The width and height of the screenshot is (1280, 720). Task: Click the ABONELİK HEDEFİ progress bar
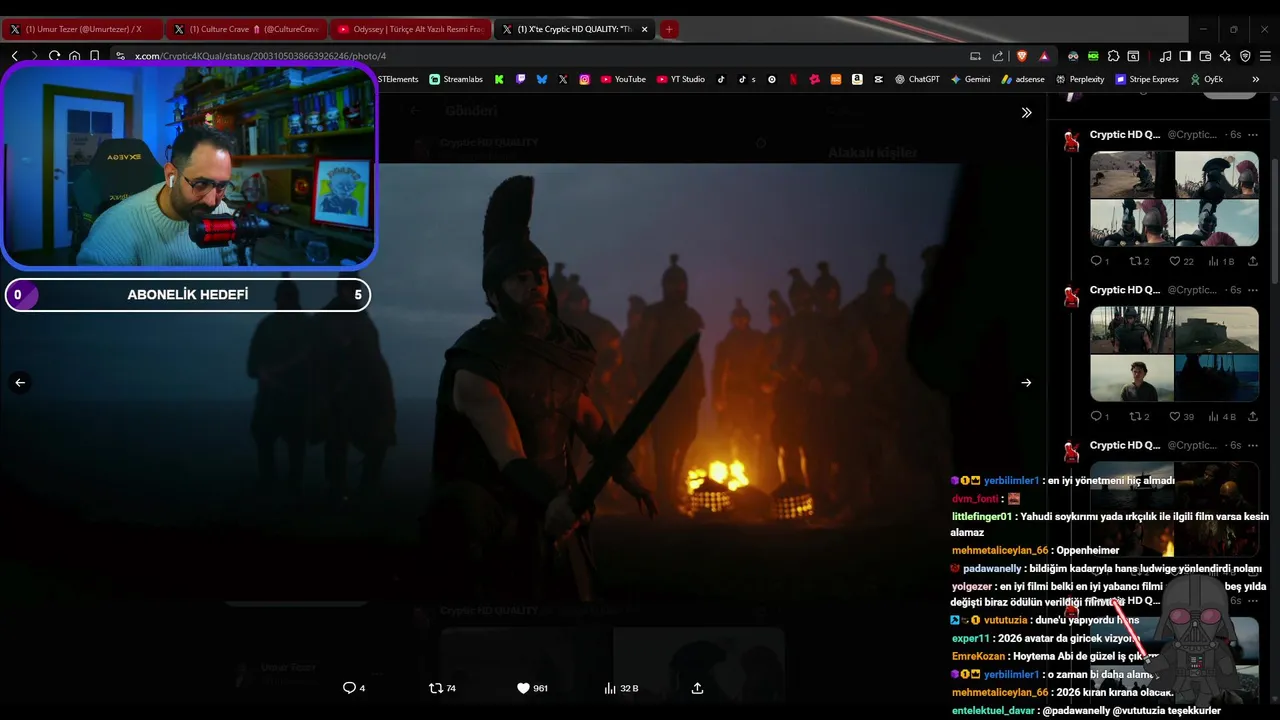(x=188, y=295)
